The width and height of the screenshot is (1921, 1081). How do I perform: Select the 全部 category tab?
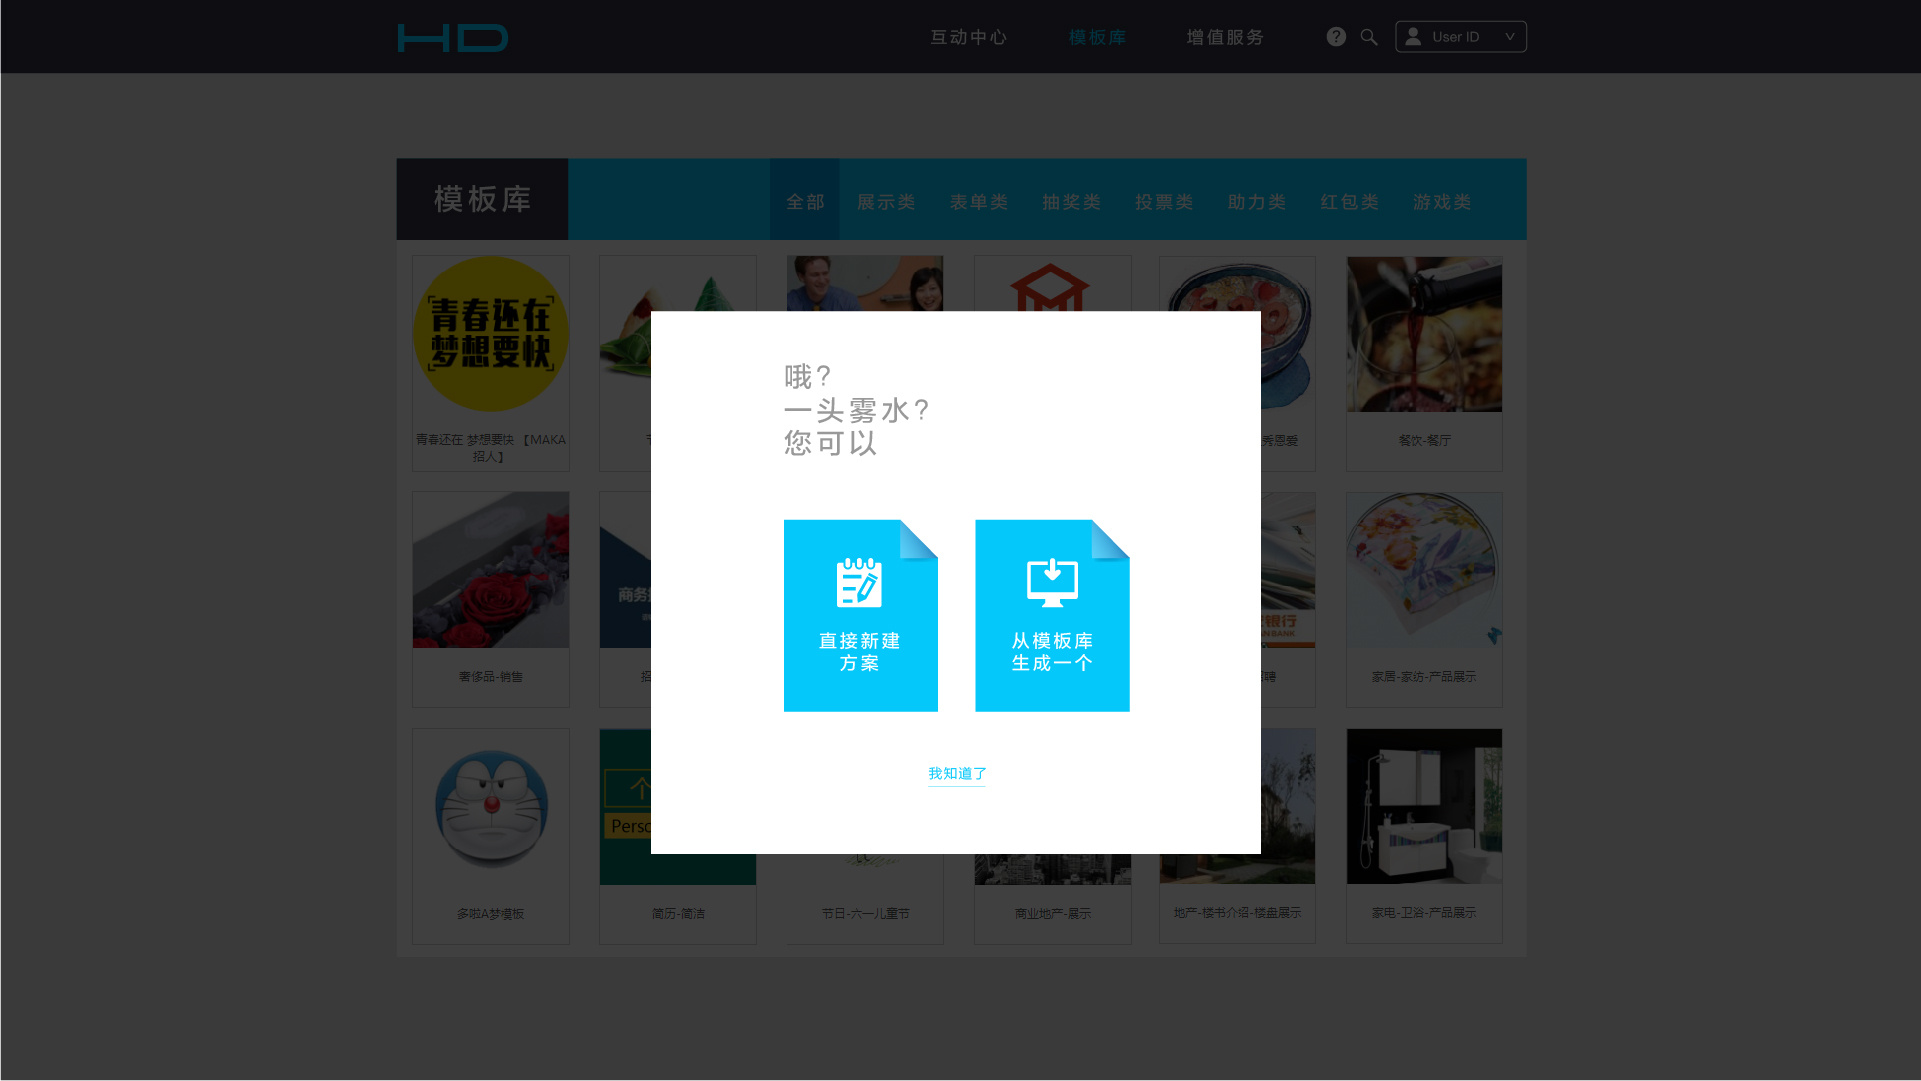(805, 202)
